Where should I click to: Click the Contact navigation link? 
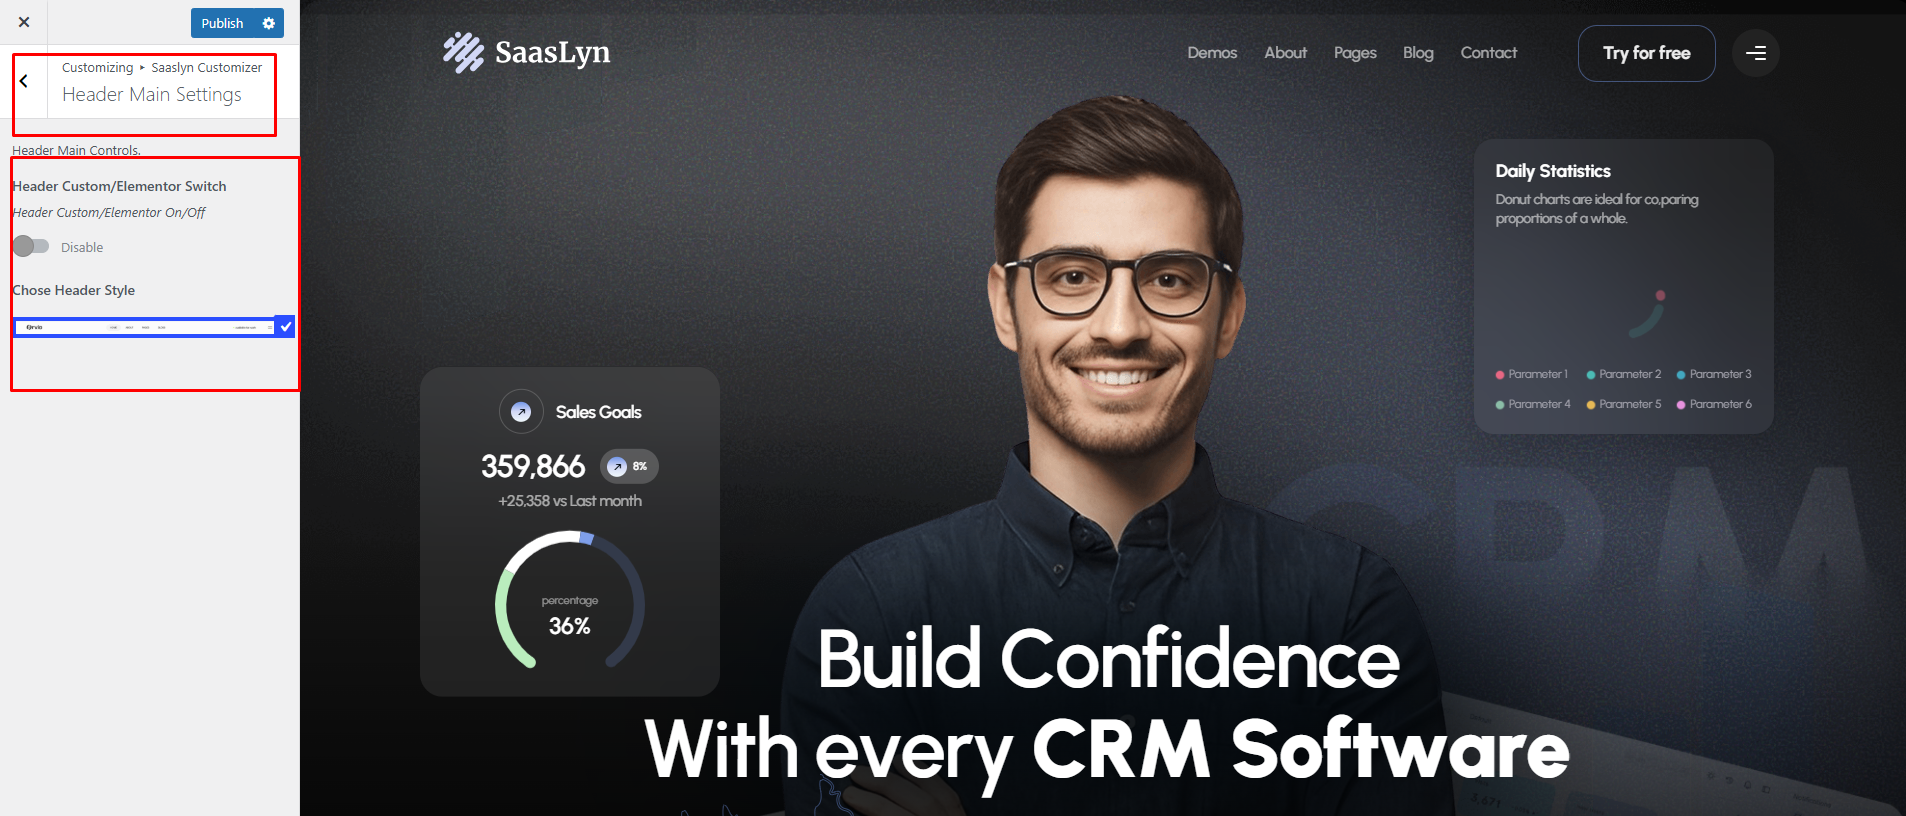[x=1488, y=53]
